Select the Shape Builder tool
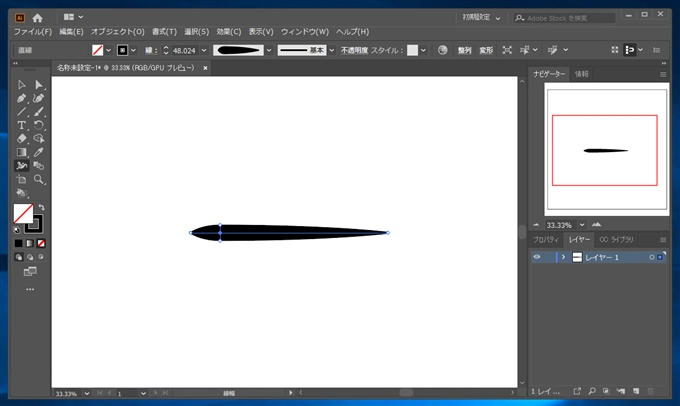The image size is (680, 406). coord(39,139)
